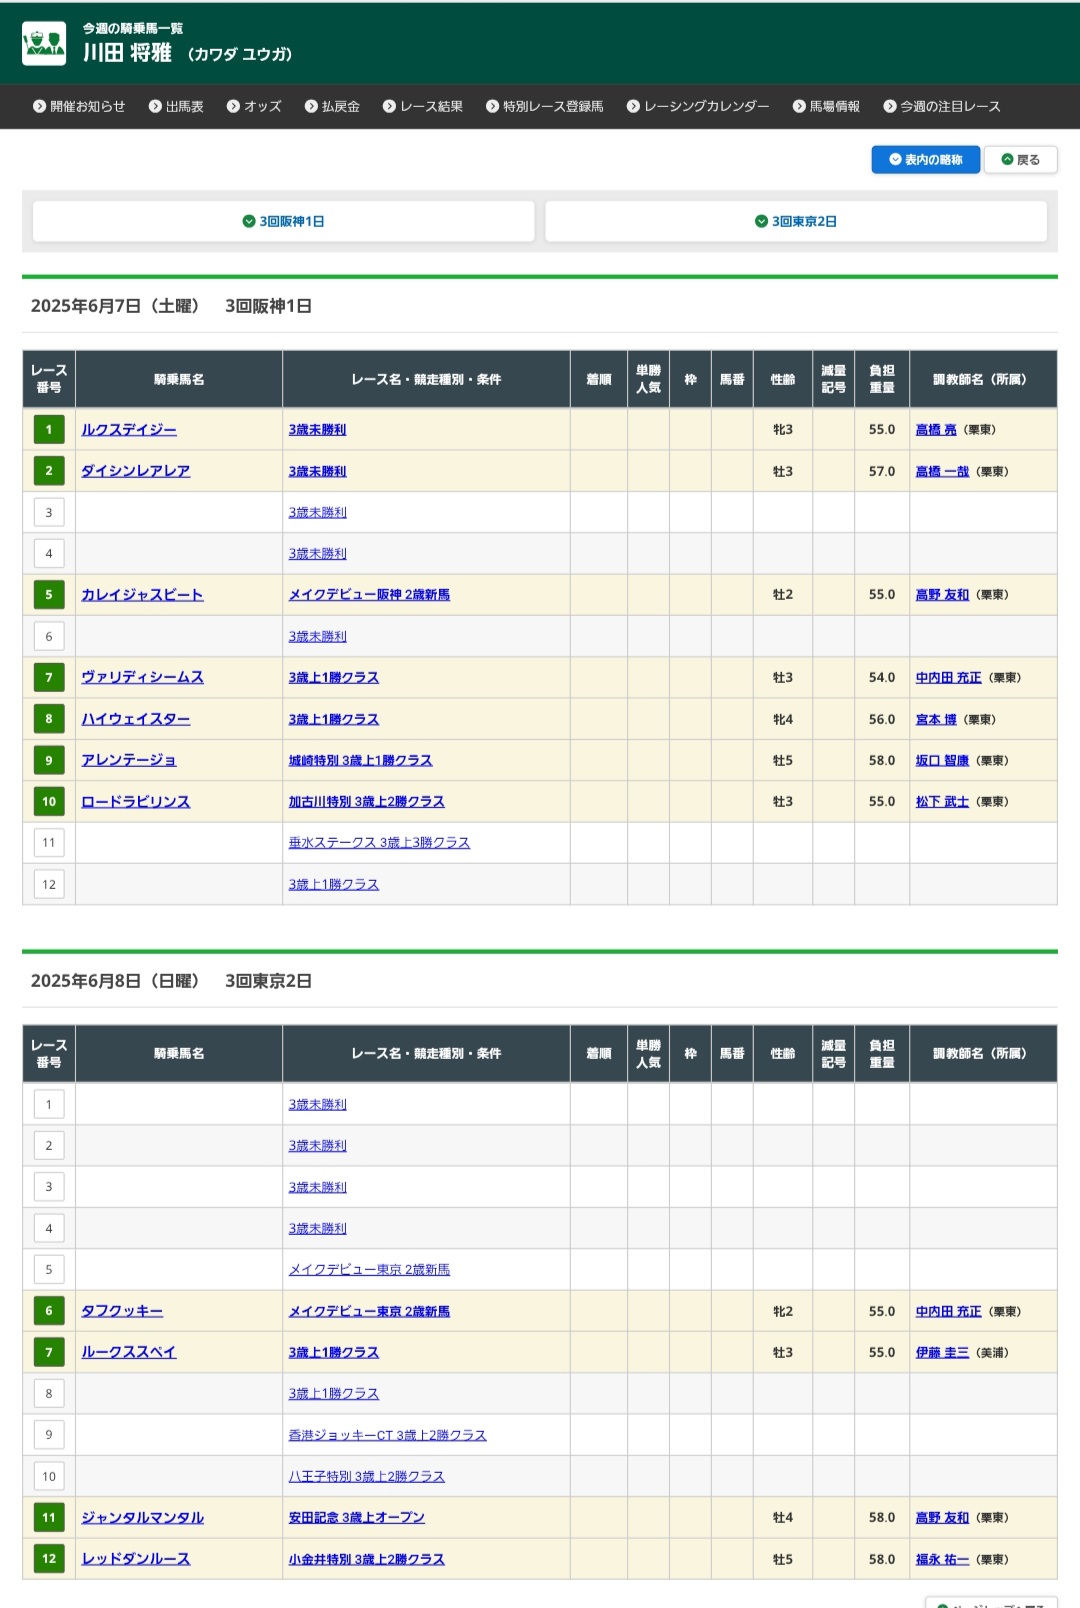This screenshot has width=1080, height=1608.
Task: Open race 加古川特別 3歳上2勝クラス
Action: pos(366,801)
